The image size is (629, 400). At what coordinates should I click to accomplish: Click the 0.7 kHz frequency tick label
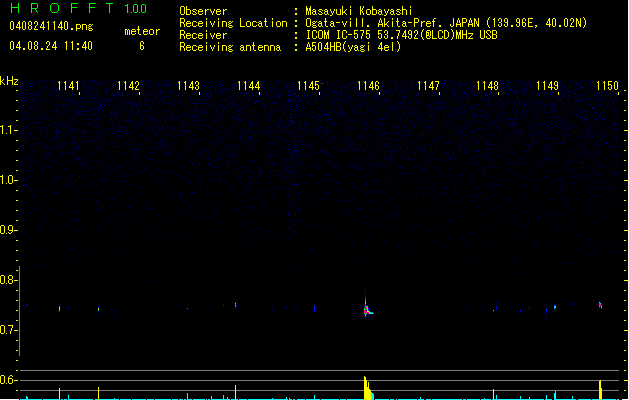pyautogui.click(x=8, y=330)
